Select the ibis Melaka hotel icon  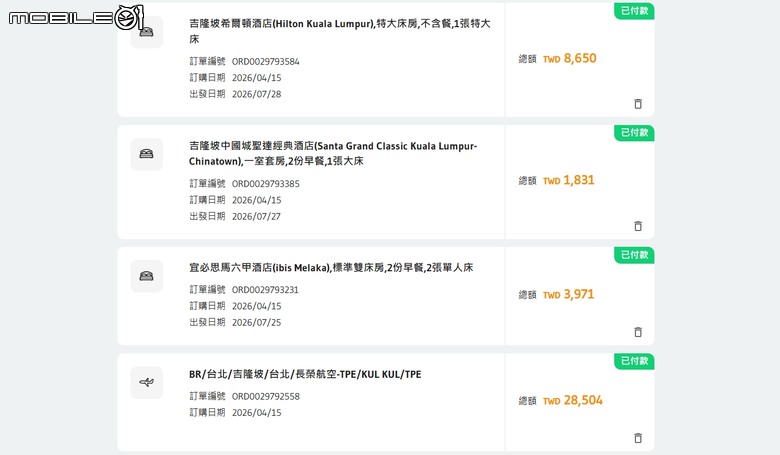point(146,276)
